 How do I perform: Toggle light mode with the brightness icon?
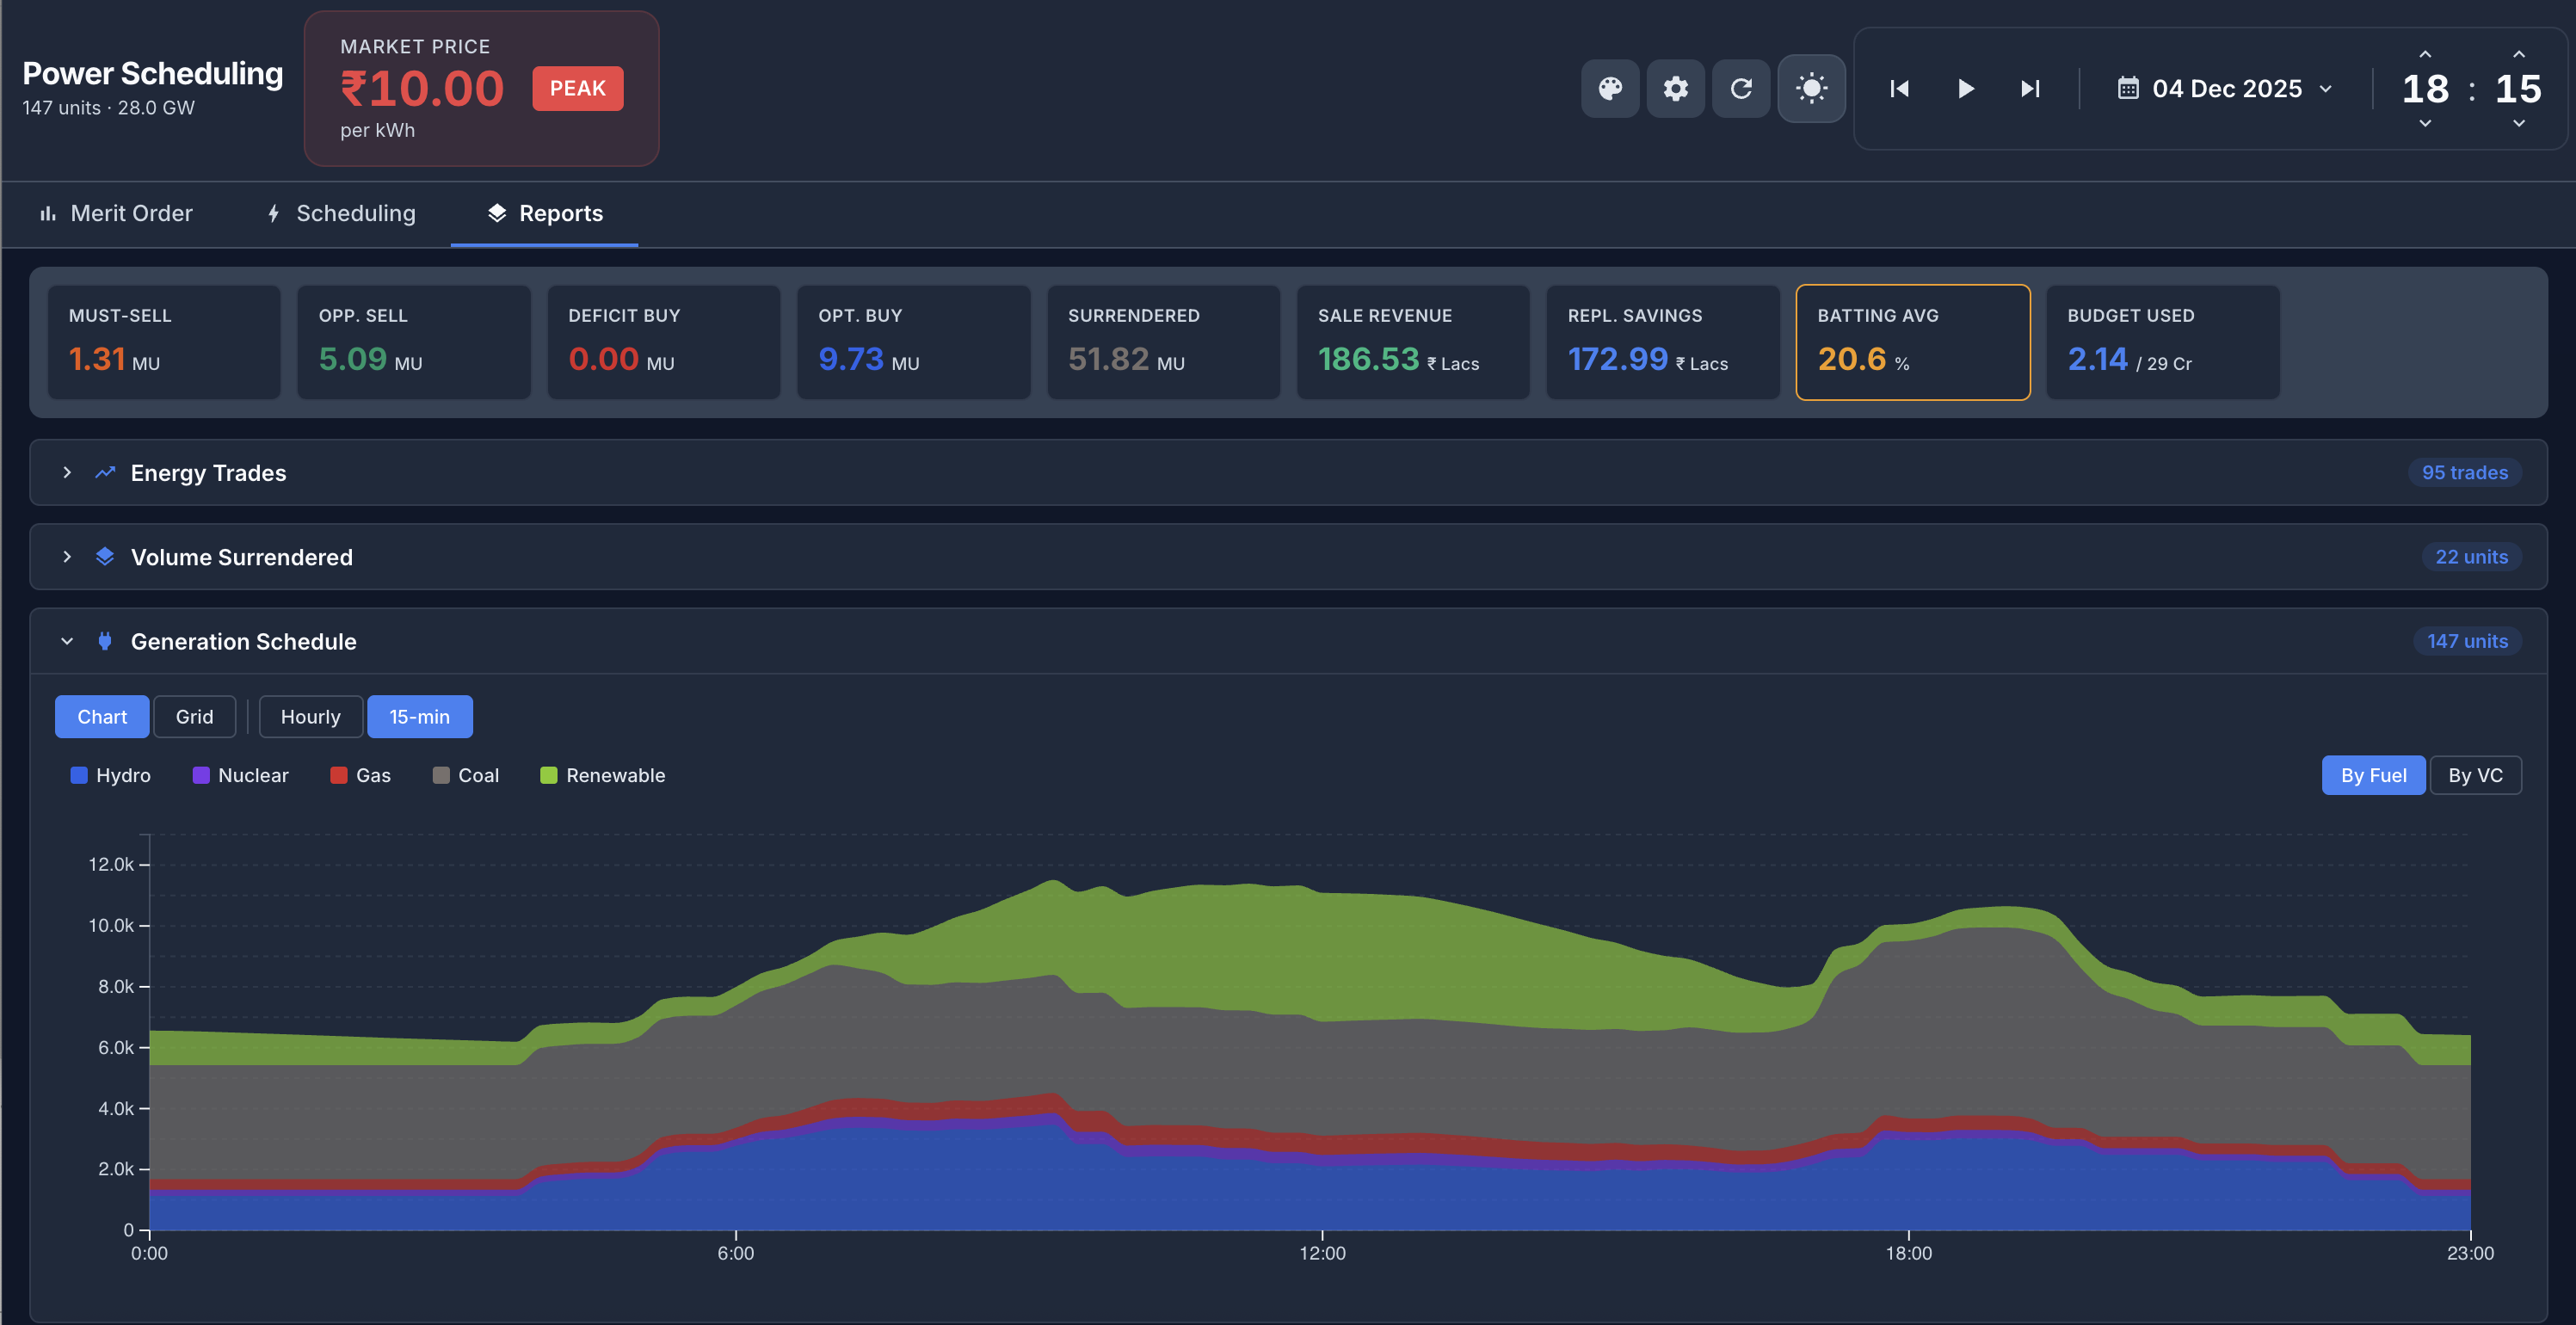click(x=1811, y=88)
